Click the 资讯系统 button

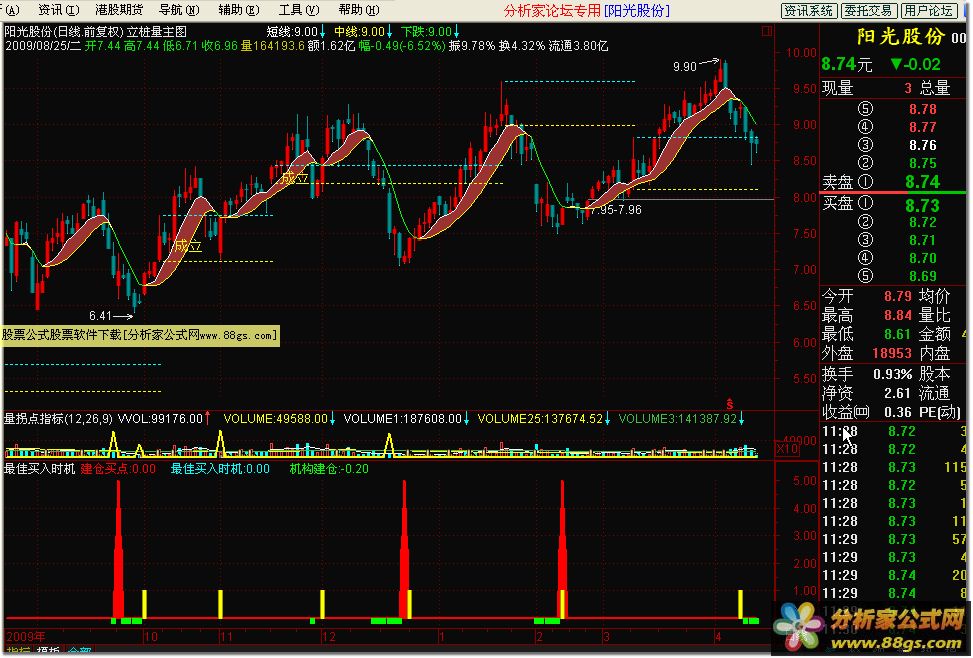point(809,11)
